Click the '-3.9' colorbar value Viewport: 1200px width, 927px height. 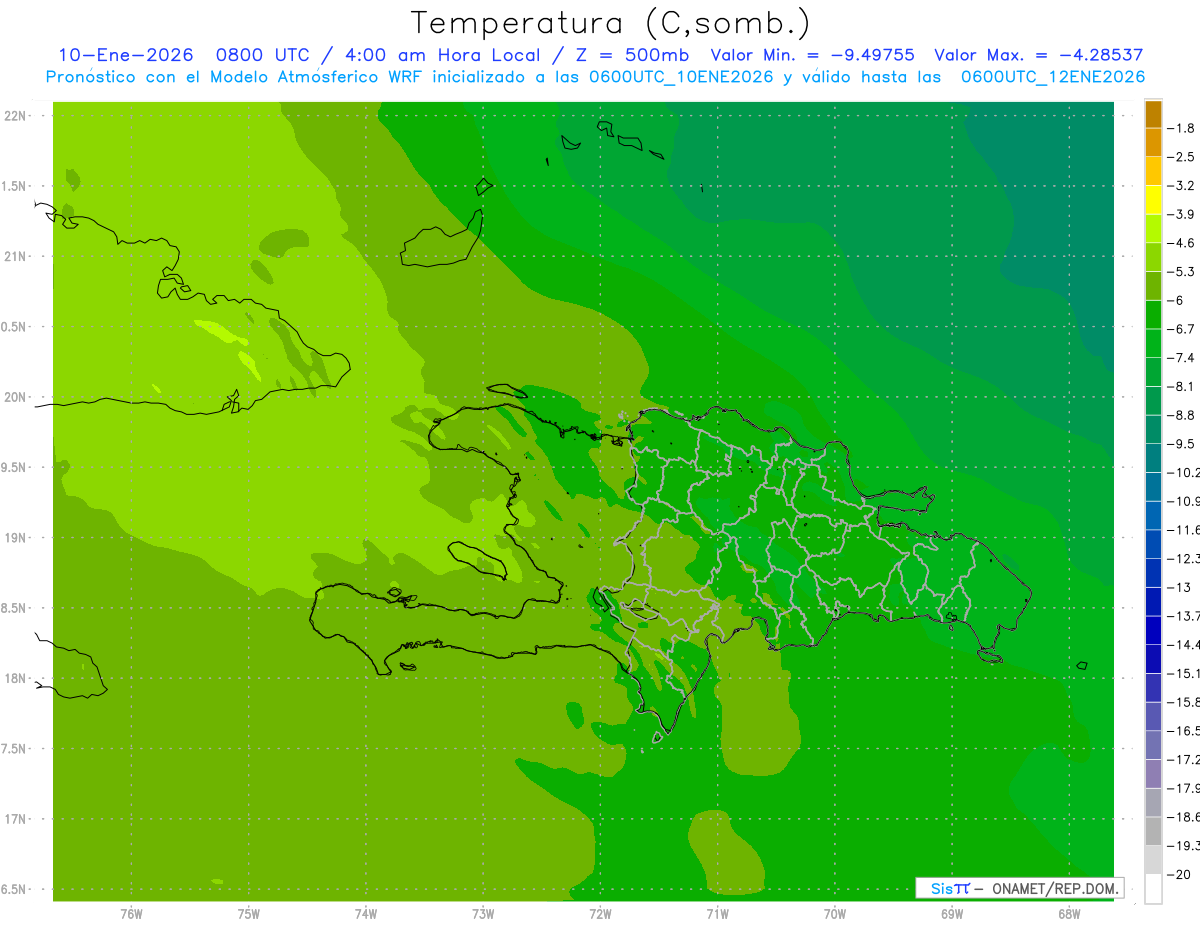(x=1182, y=214)
